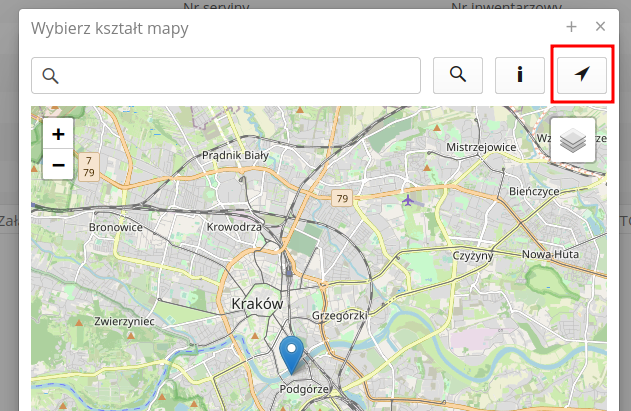
Task: Click the blue location marker pin
Action: point(291,356)
